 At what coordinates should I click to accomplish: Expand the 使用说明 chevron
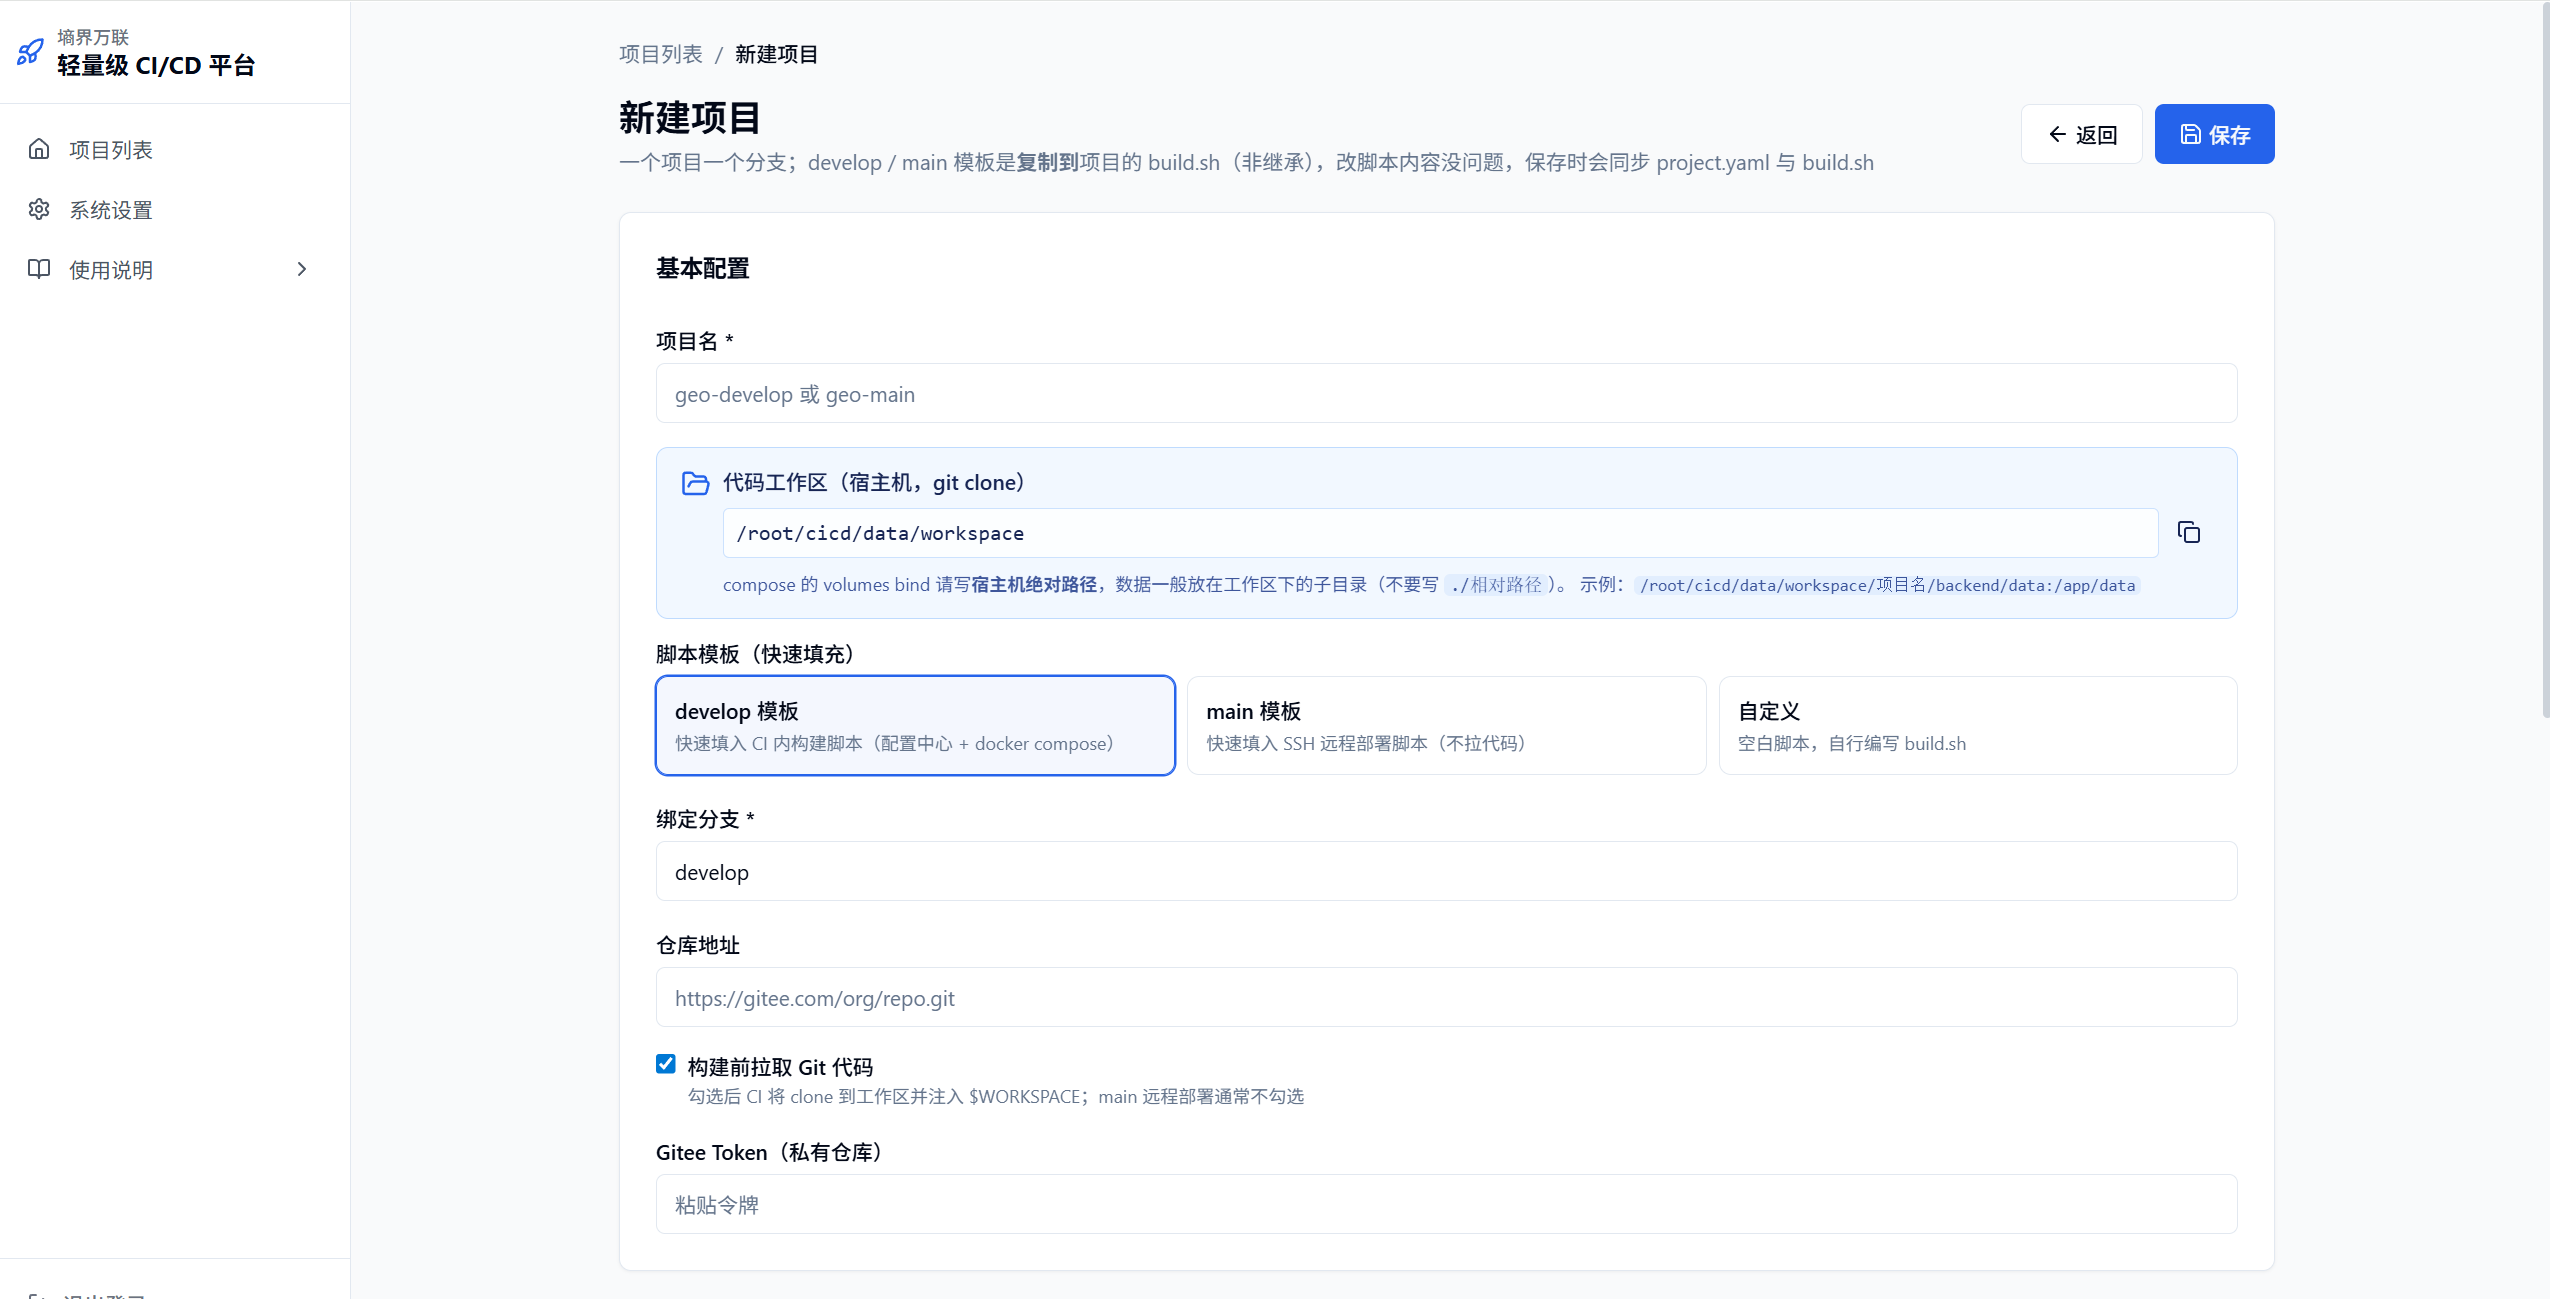(302, 269)
